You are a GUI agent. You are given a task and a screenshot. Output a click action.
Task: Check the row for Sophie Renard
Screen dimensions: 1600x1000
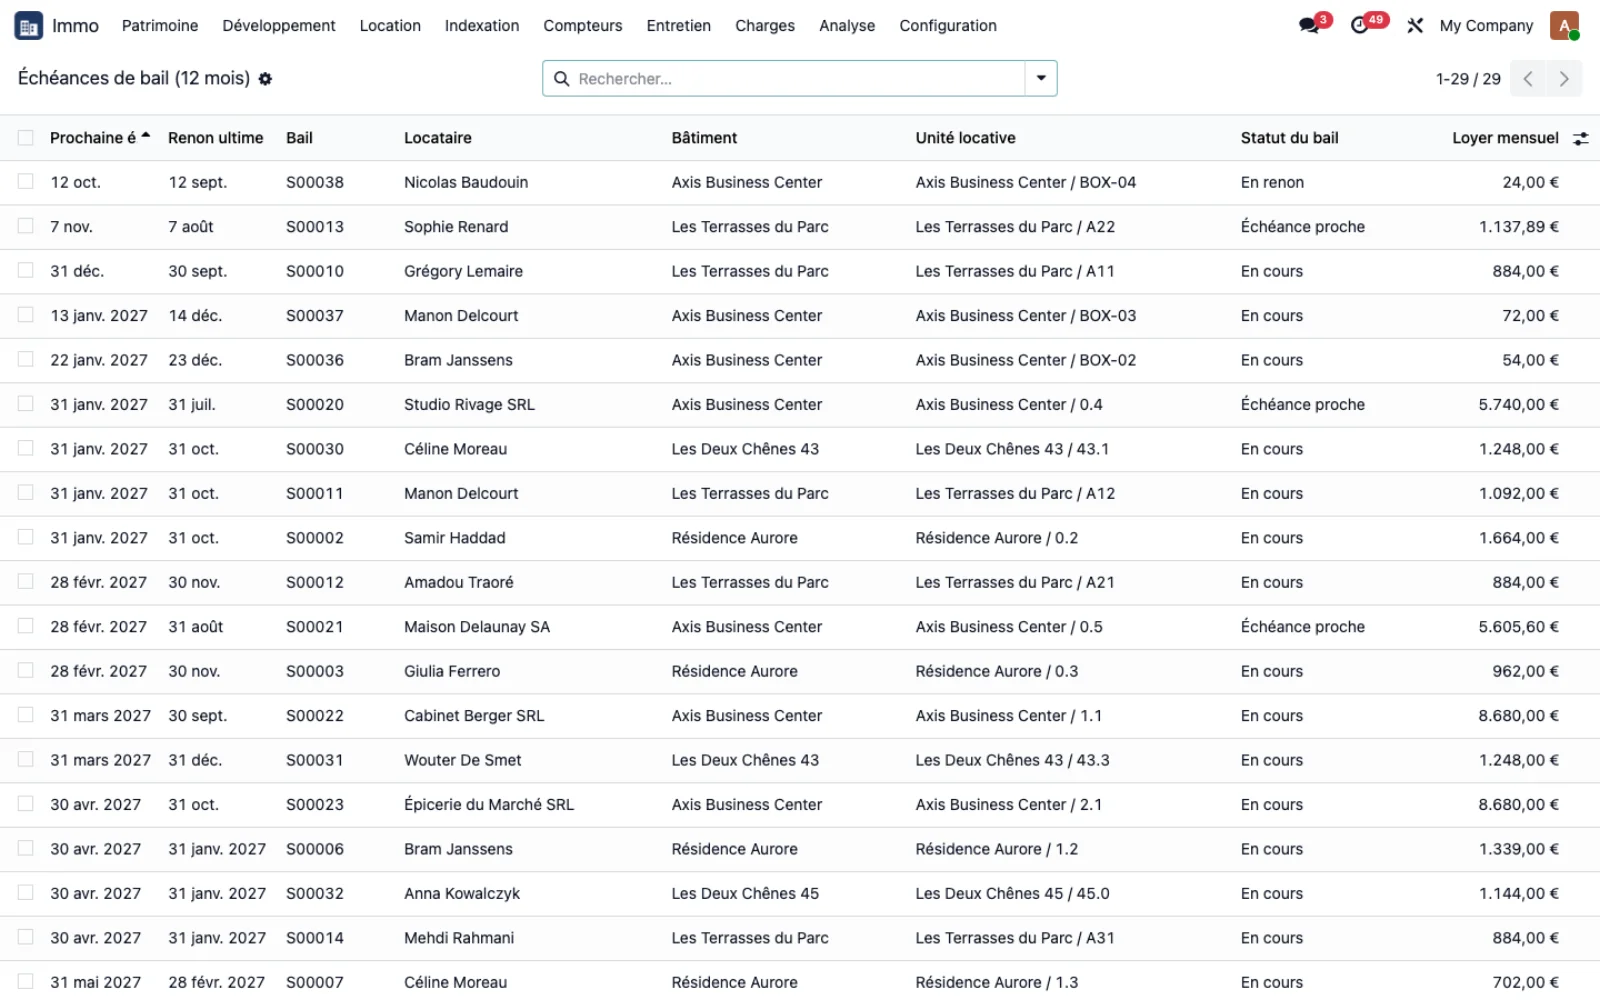pos(26,226)
